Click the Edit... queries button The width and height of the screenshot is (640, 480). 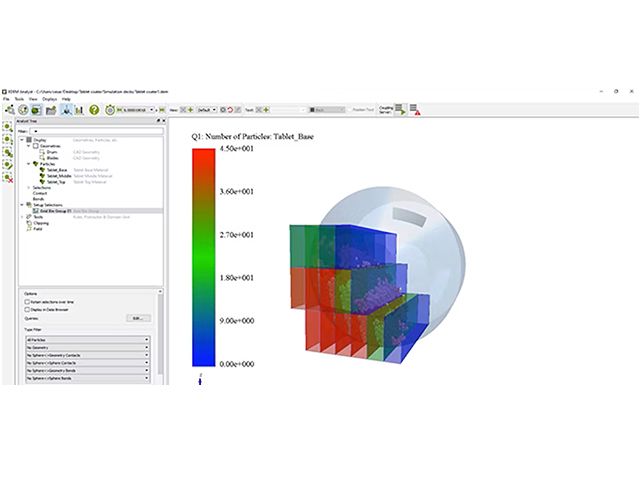138,318
